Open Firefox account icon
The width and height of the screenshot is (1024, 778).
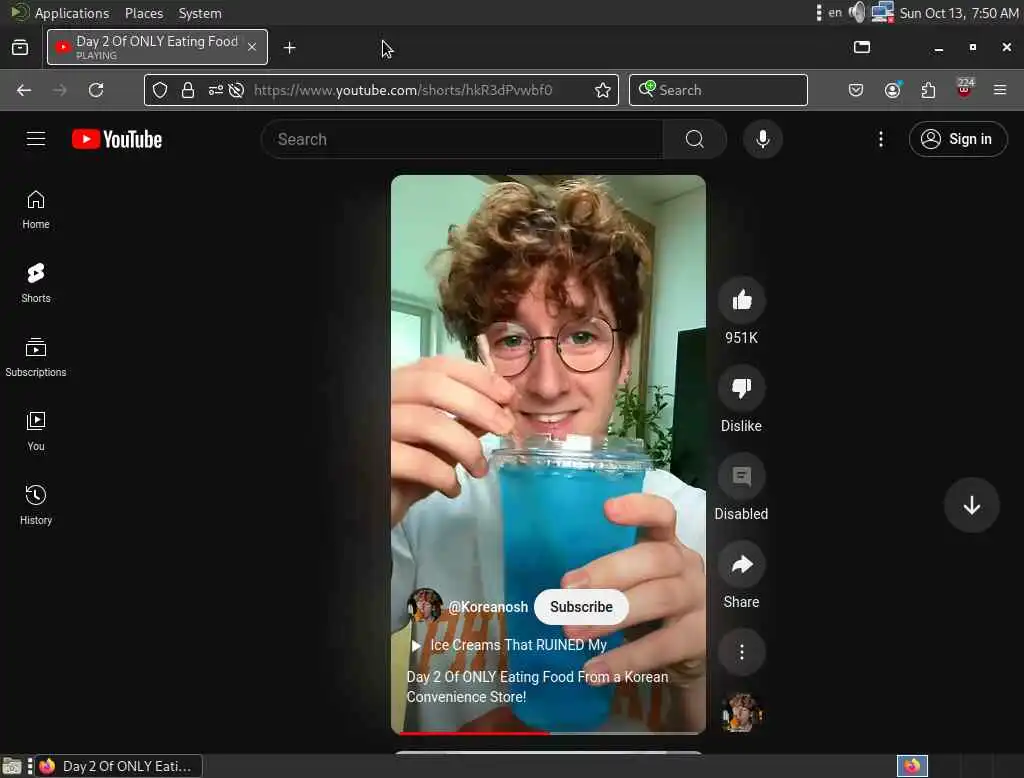pyautogui.click(x=893, y=90)
